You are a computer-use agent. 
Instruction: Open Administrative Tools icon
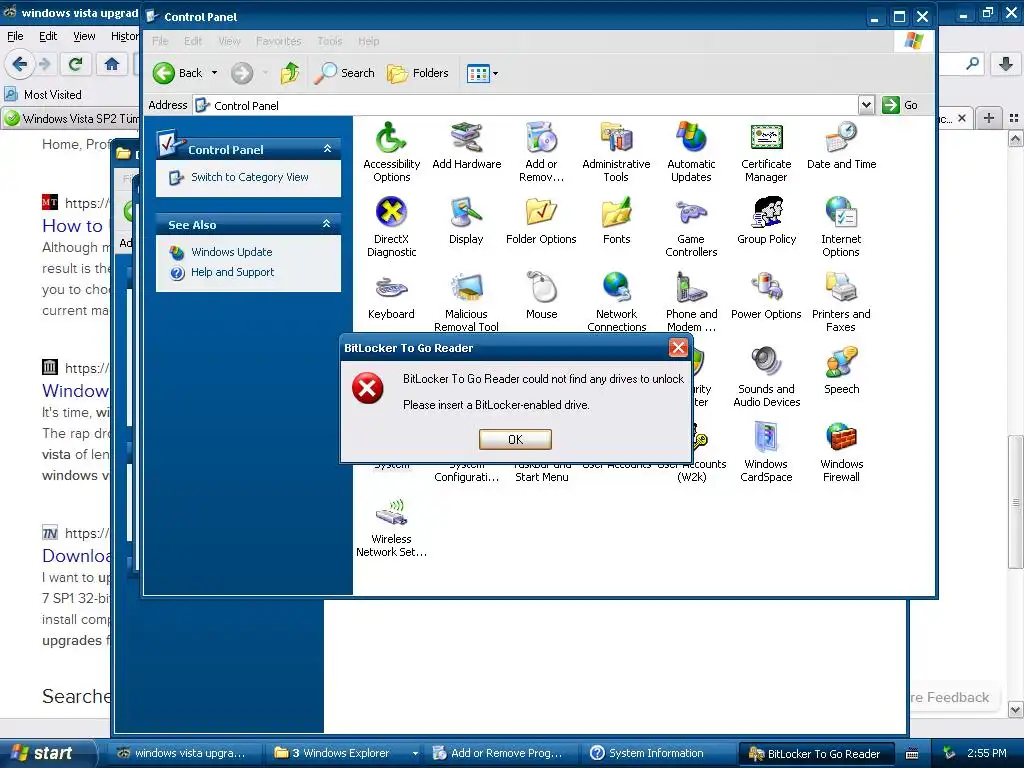pyautogui.click(x=616, y=152)
